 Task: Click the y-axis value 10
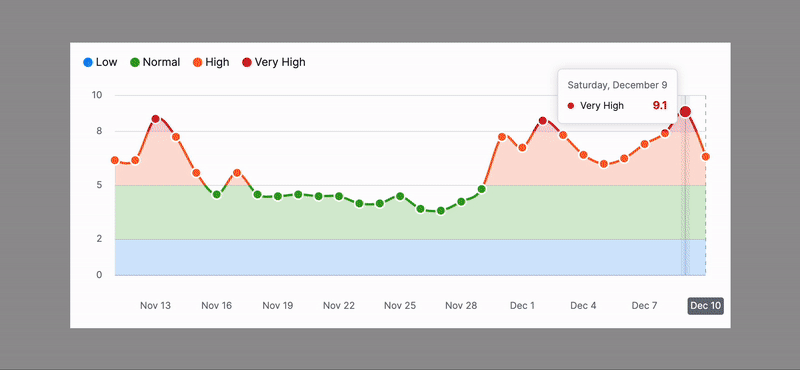(97, 95)
